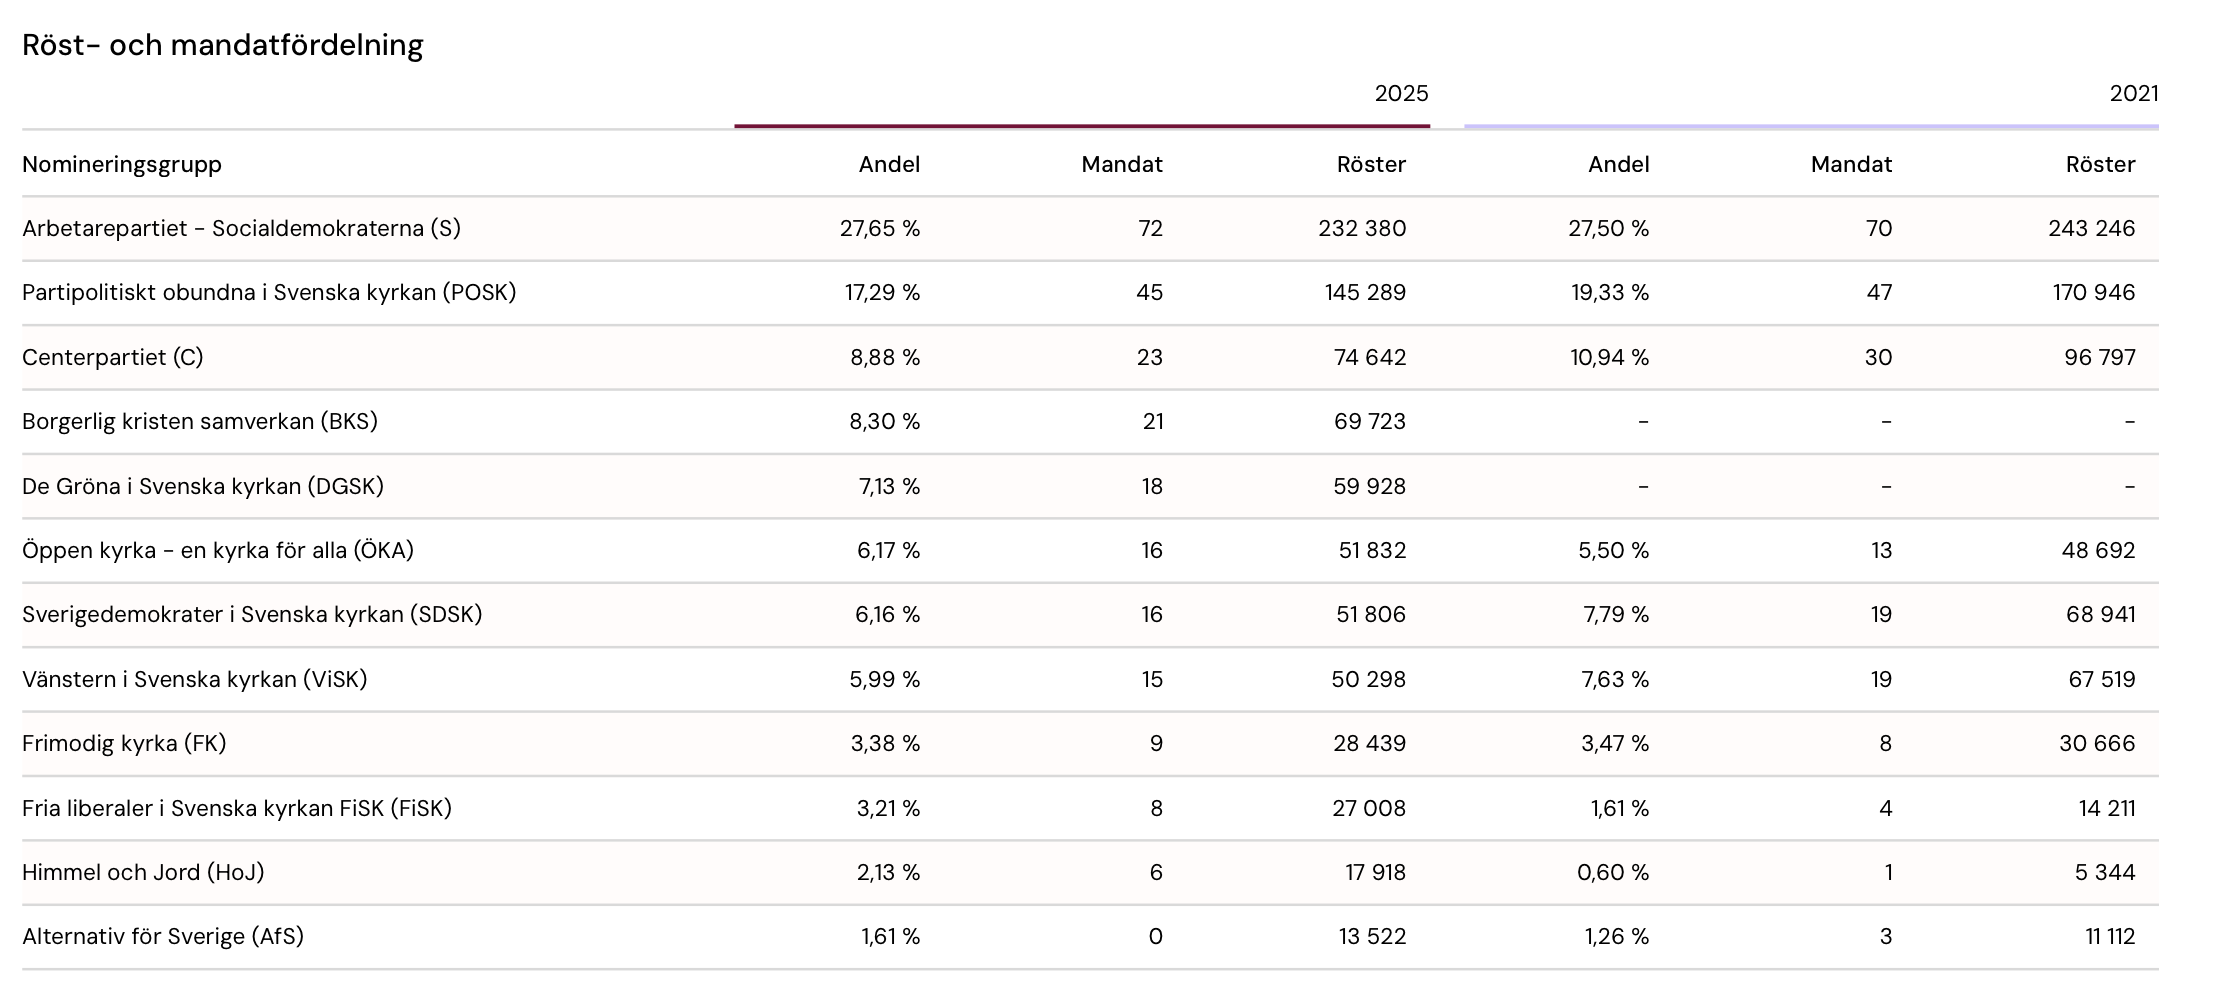Image resolution: width=2216 pixels, height=1002 pixels.
Task: Click the light purple bar under 2021
Action: click(x=1810, y=126)
